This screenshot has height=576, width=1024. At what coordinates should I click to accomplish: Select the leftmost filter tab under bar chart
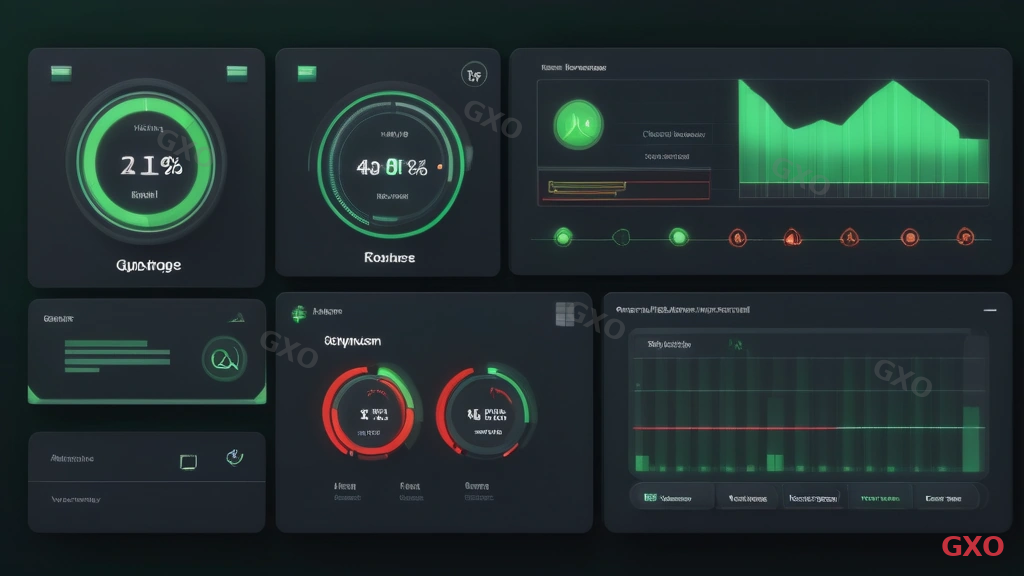pos(672,497)
